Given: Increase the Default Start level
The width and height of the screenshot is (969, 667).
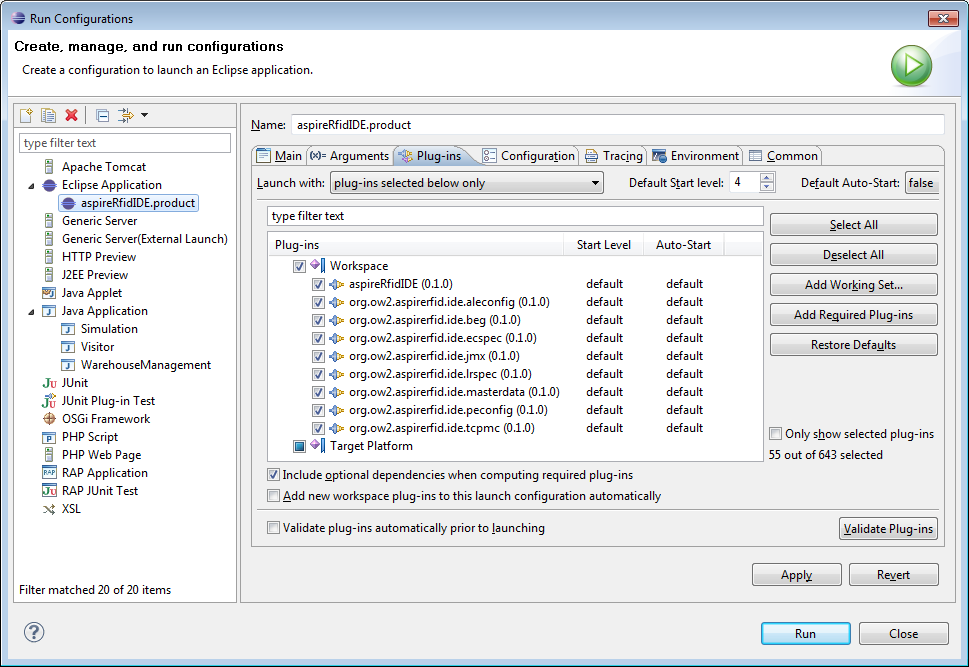Looking at the screenshot, I should [x=767, y=178].
